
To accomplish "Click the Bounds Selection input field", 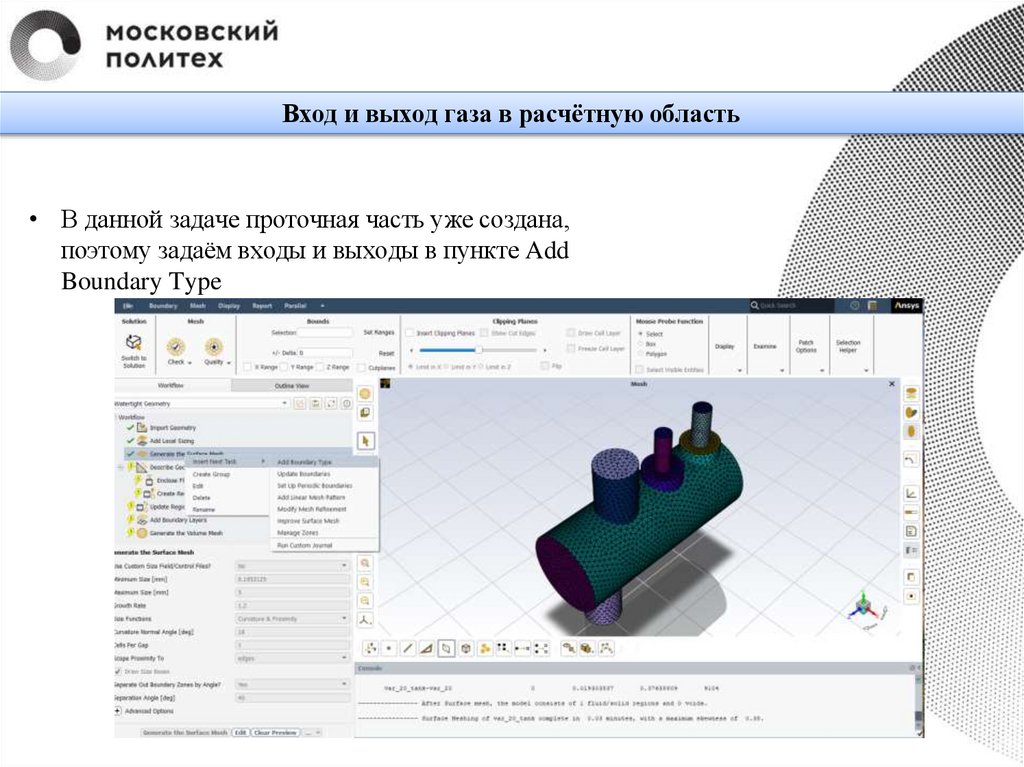I will click(325, 333).
